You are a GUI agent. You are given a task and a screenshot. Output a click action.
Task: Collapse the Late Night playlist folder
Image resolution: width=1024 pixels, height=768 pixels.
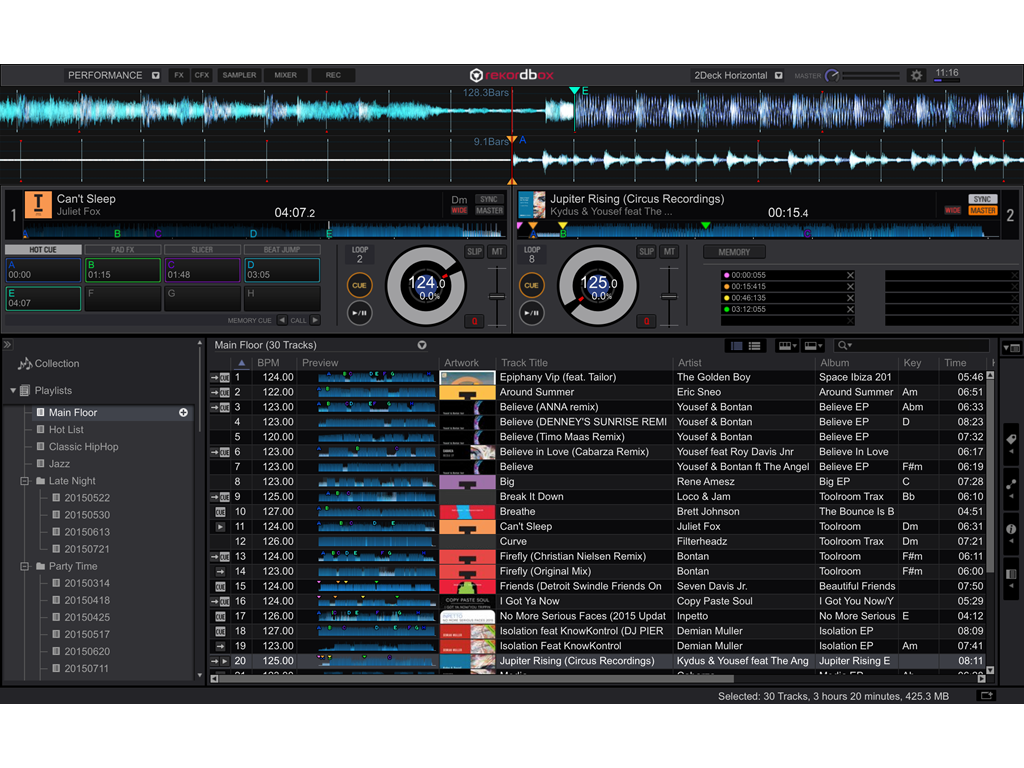tap(26, 481)
